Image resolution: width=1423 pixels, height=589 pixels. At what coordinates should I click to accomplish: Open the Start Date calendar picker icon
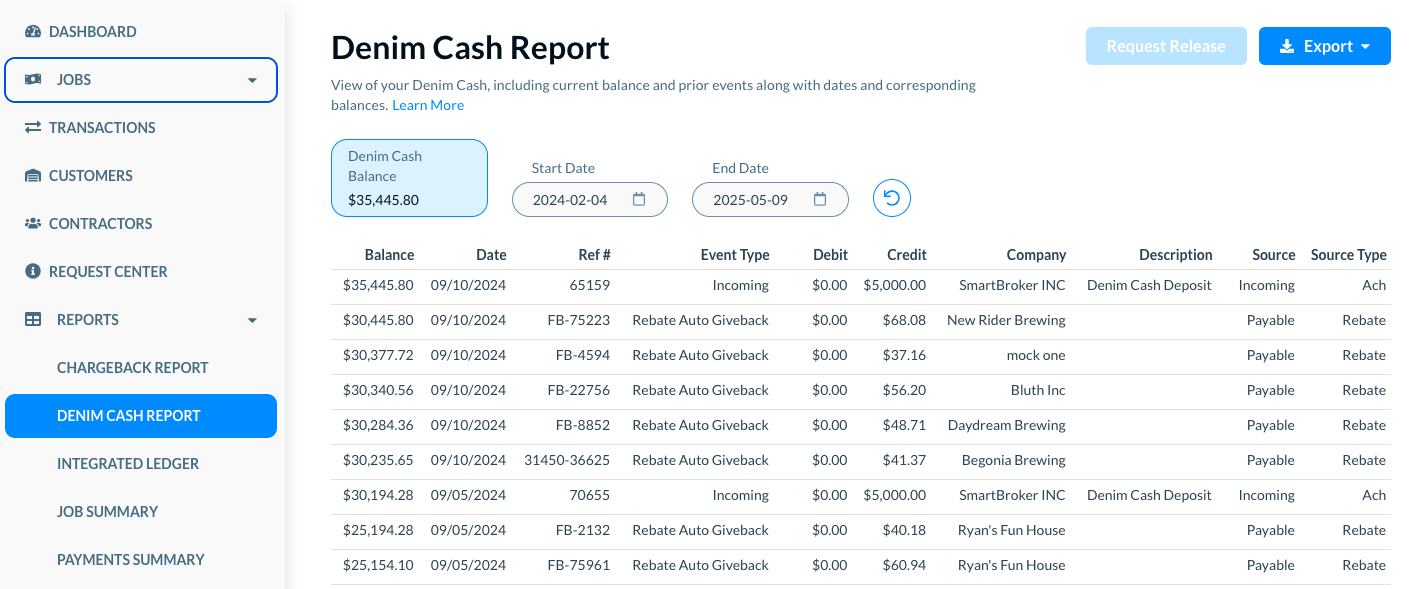[x=640, y=199]
